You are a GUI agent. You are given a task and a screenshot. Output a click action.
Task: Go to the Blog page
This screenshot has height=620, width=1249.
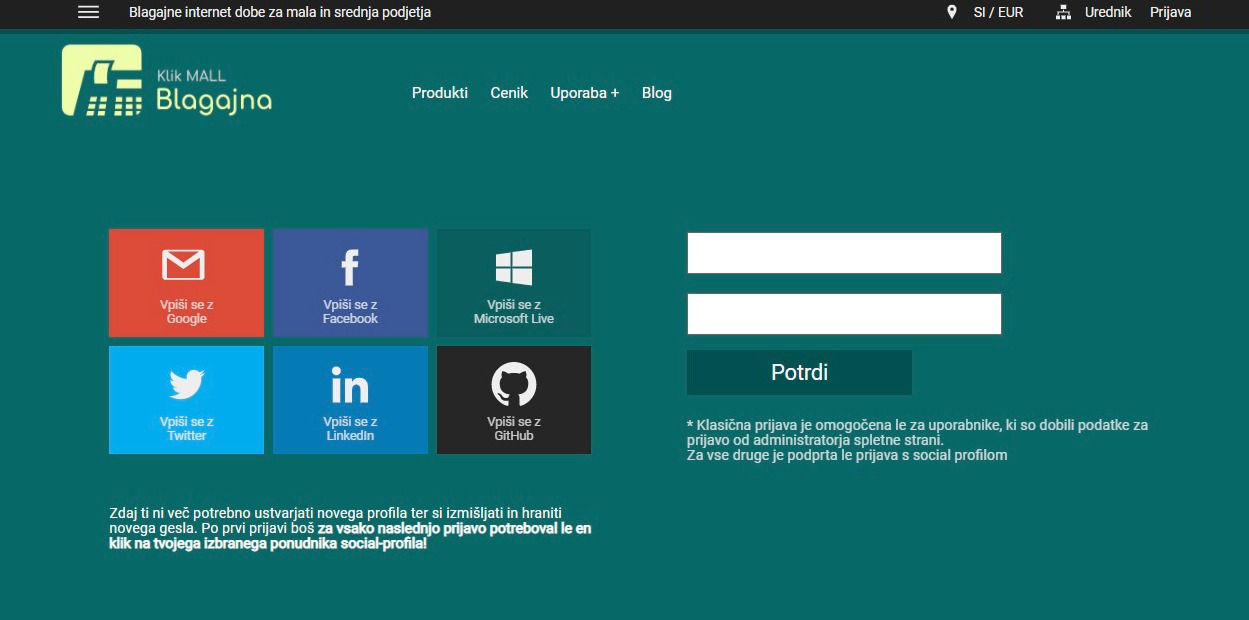pos(657,93)
